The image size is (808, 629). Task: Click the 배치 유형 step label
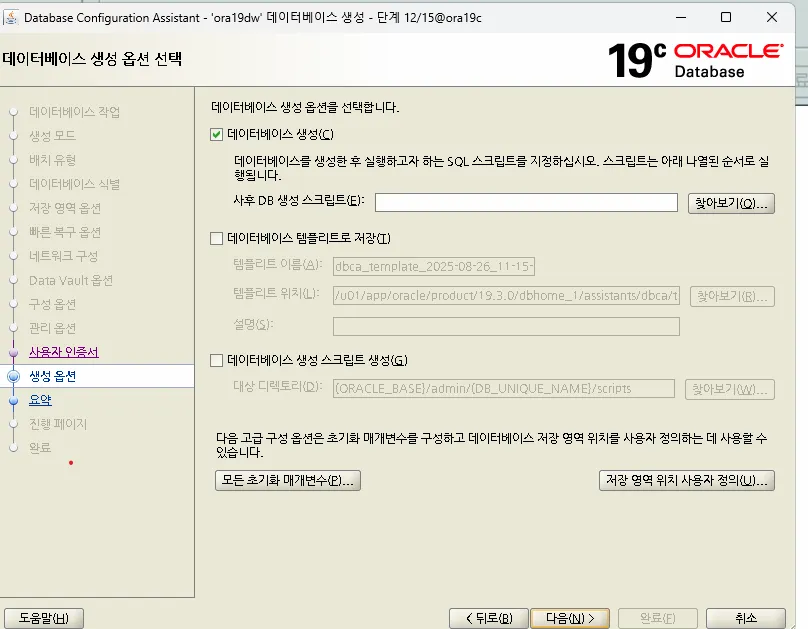click(x=52, y=160)
